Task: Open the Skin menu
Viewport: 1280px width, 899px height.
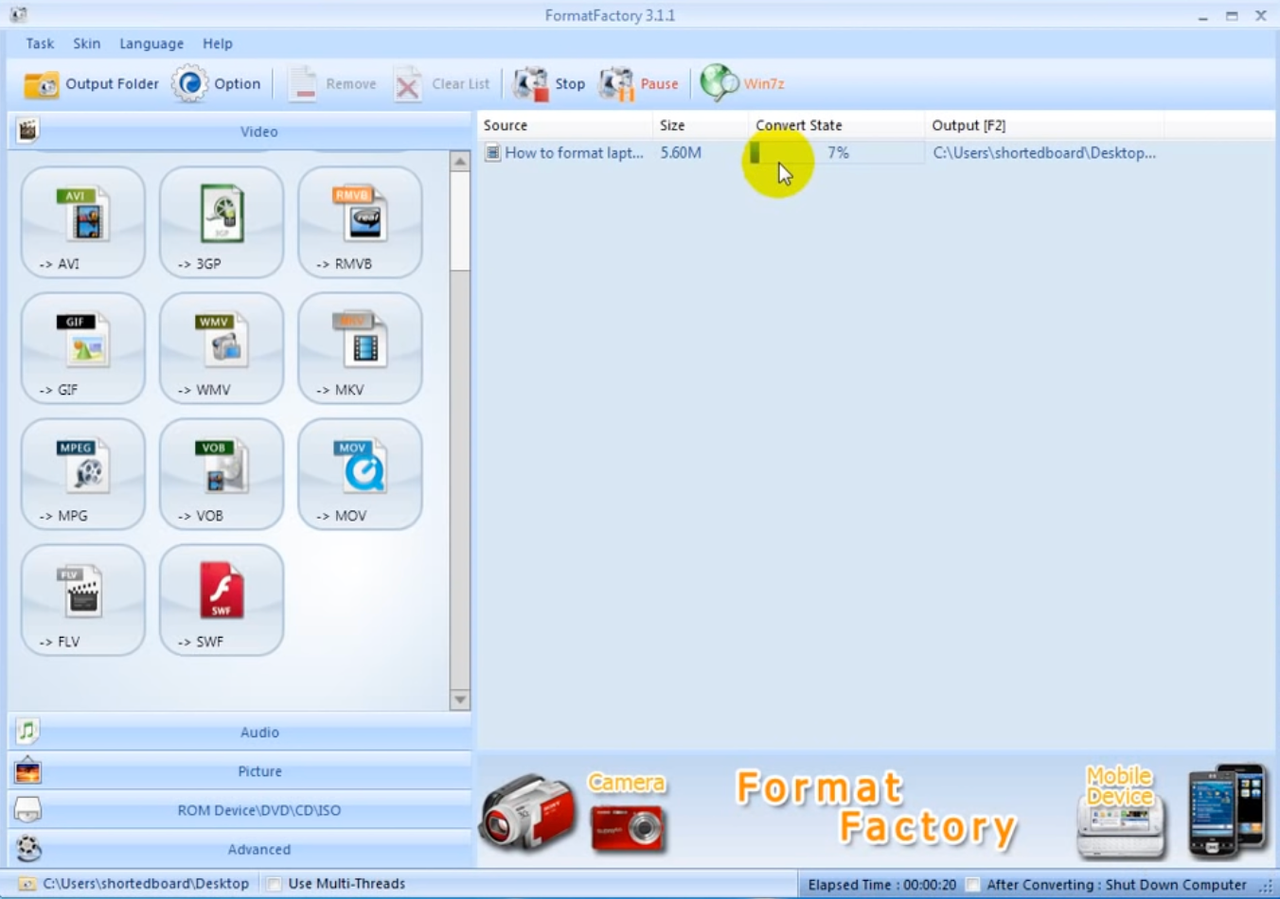Action: [x=87, y=44]
